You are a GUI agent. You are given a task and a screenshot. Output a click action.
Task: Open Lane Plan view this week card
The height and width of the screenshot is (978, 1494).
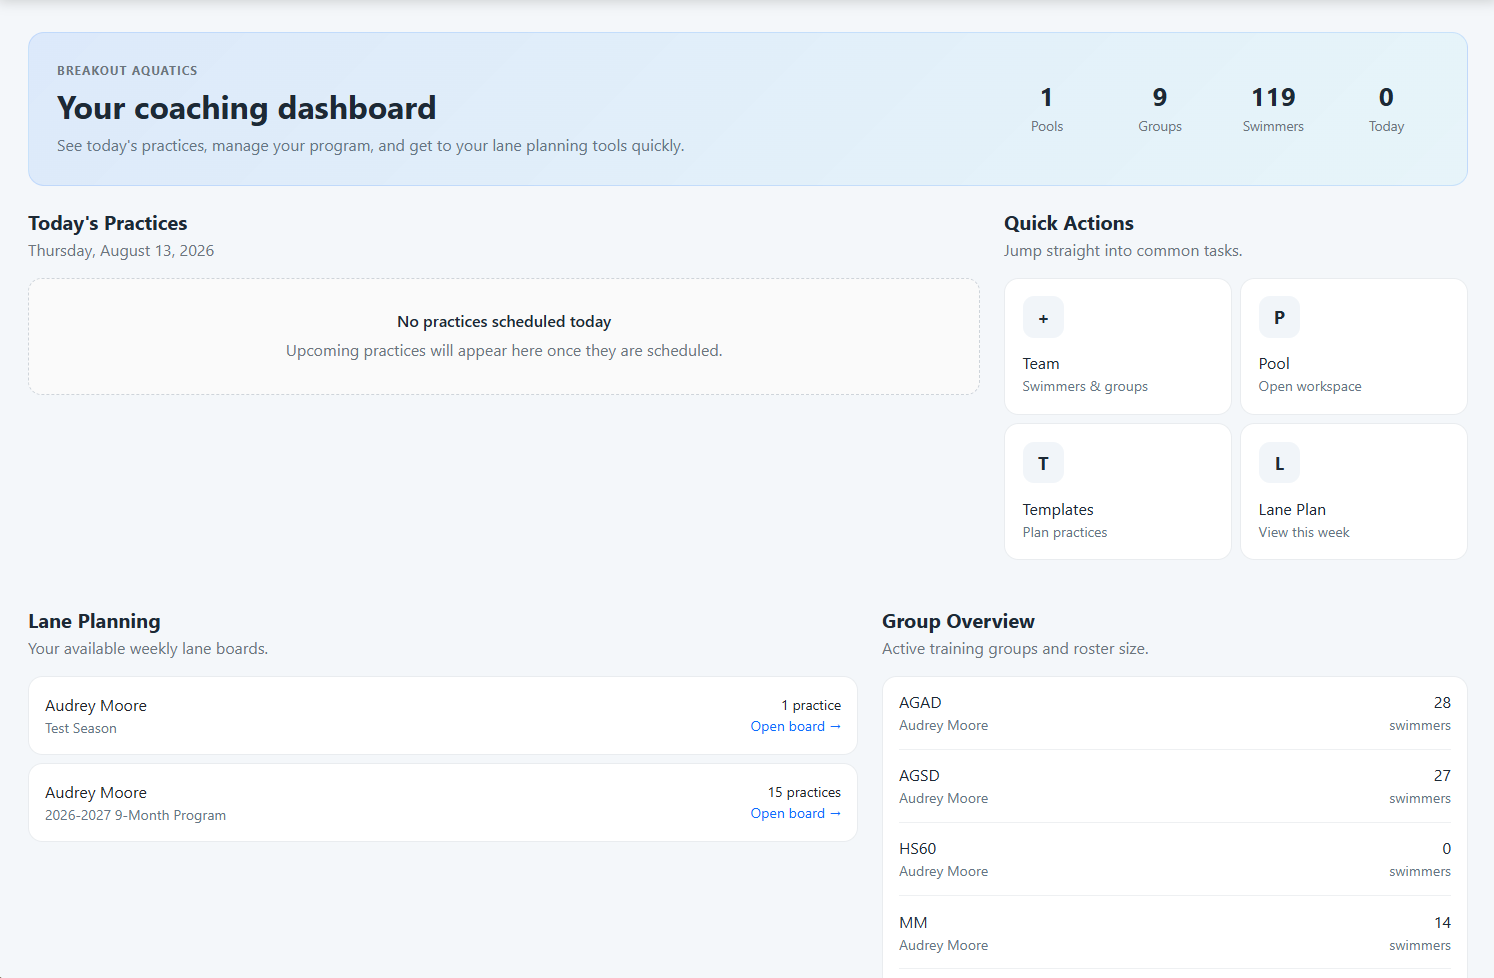[x=1354, y=491]
